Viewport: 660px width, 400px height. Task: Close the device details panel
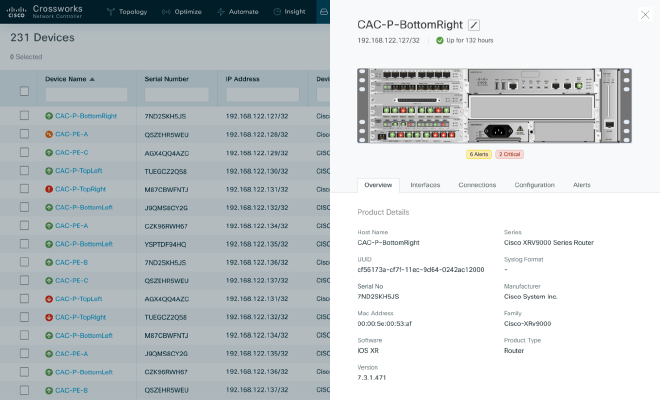click(645, 15)
